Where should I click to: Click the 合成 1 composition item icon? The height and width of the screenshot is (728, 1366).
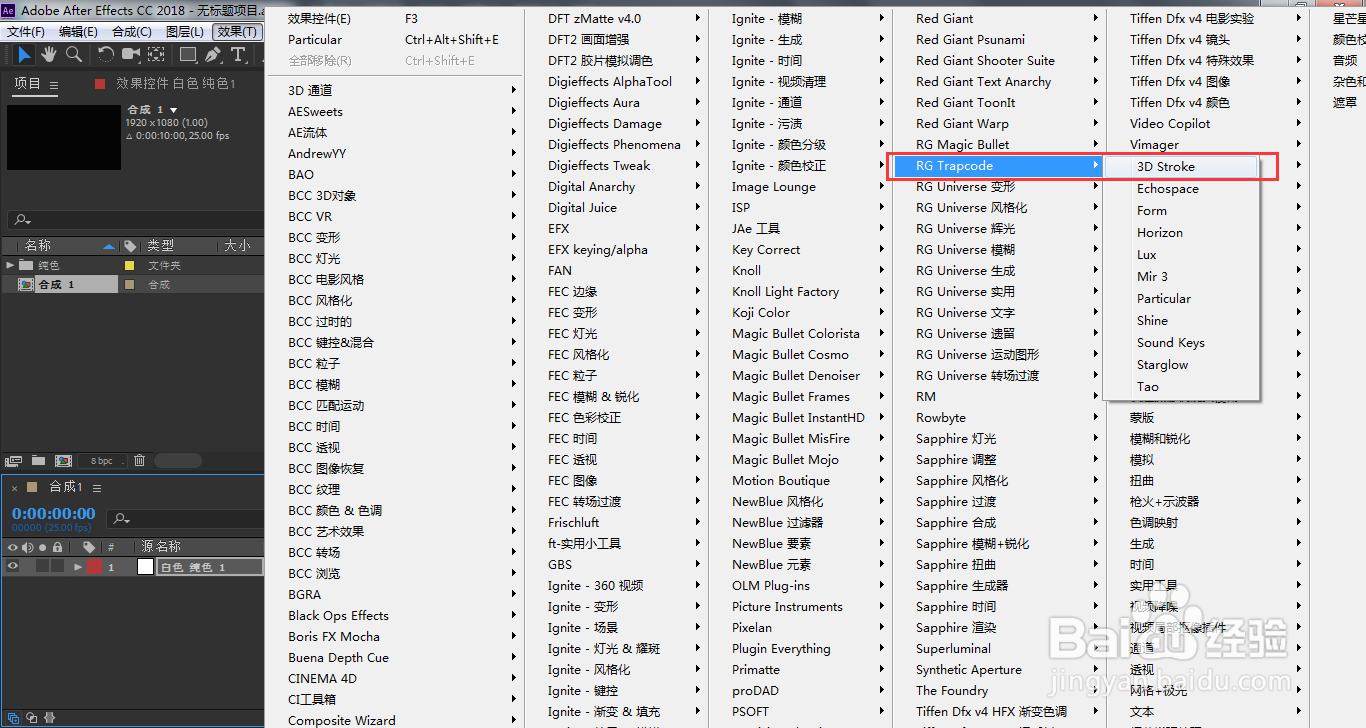[x=26, y=285]
